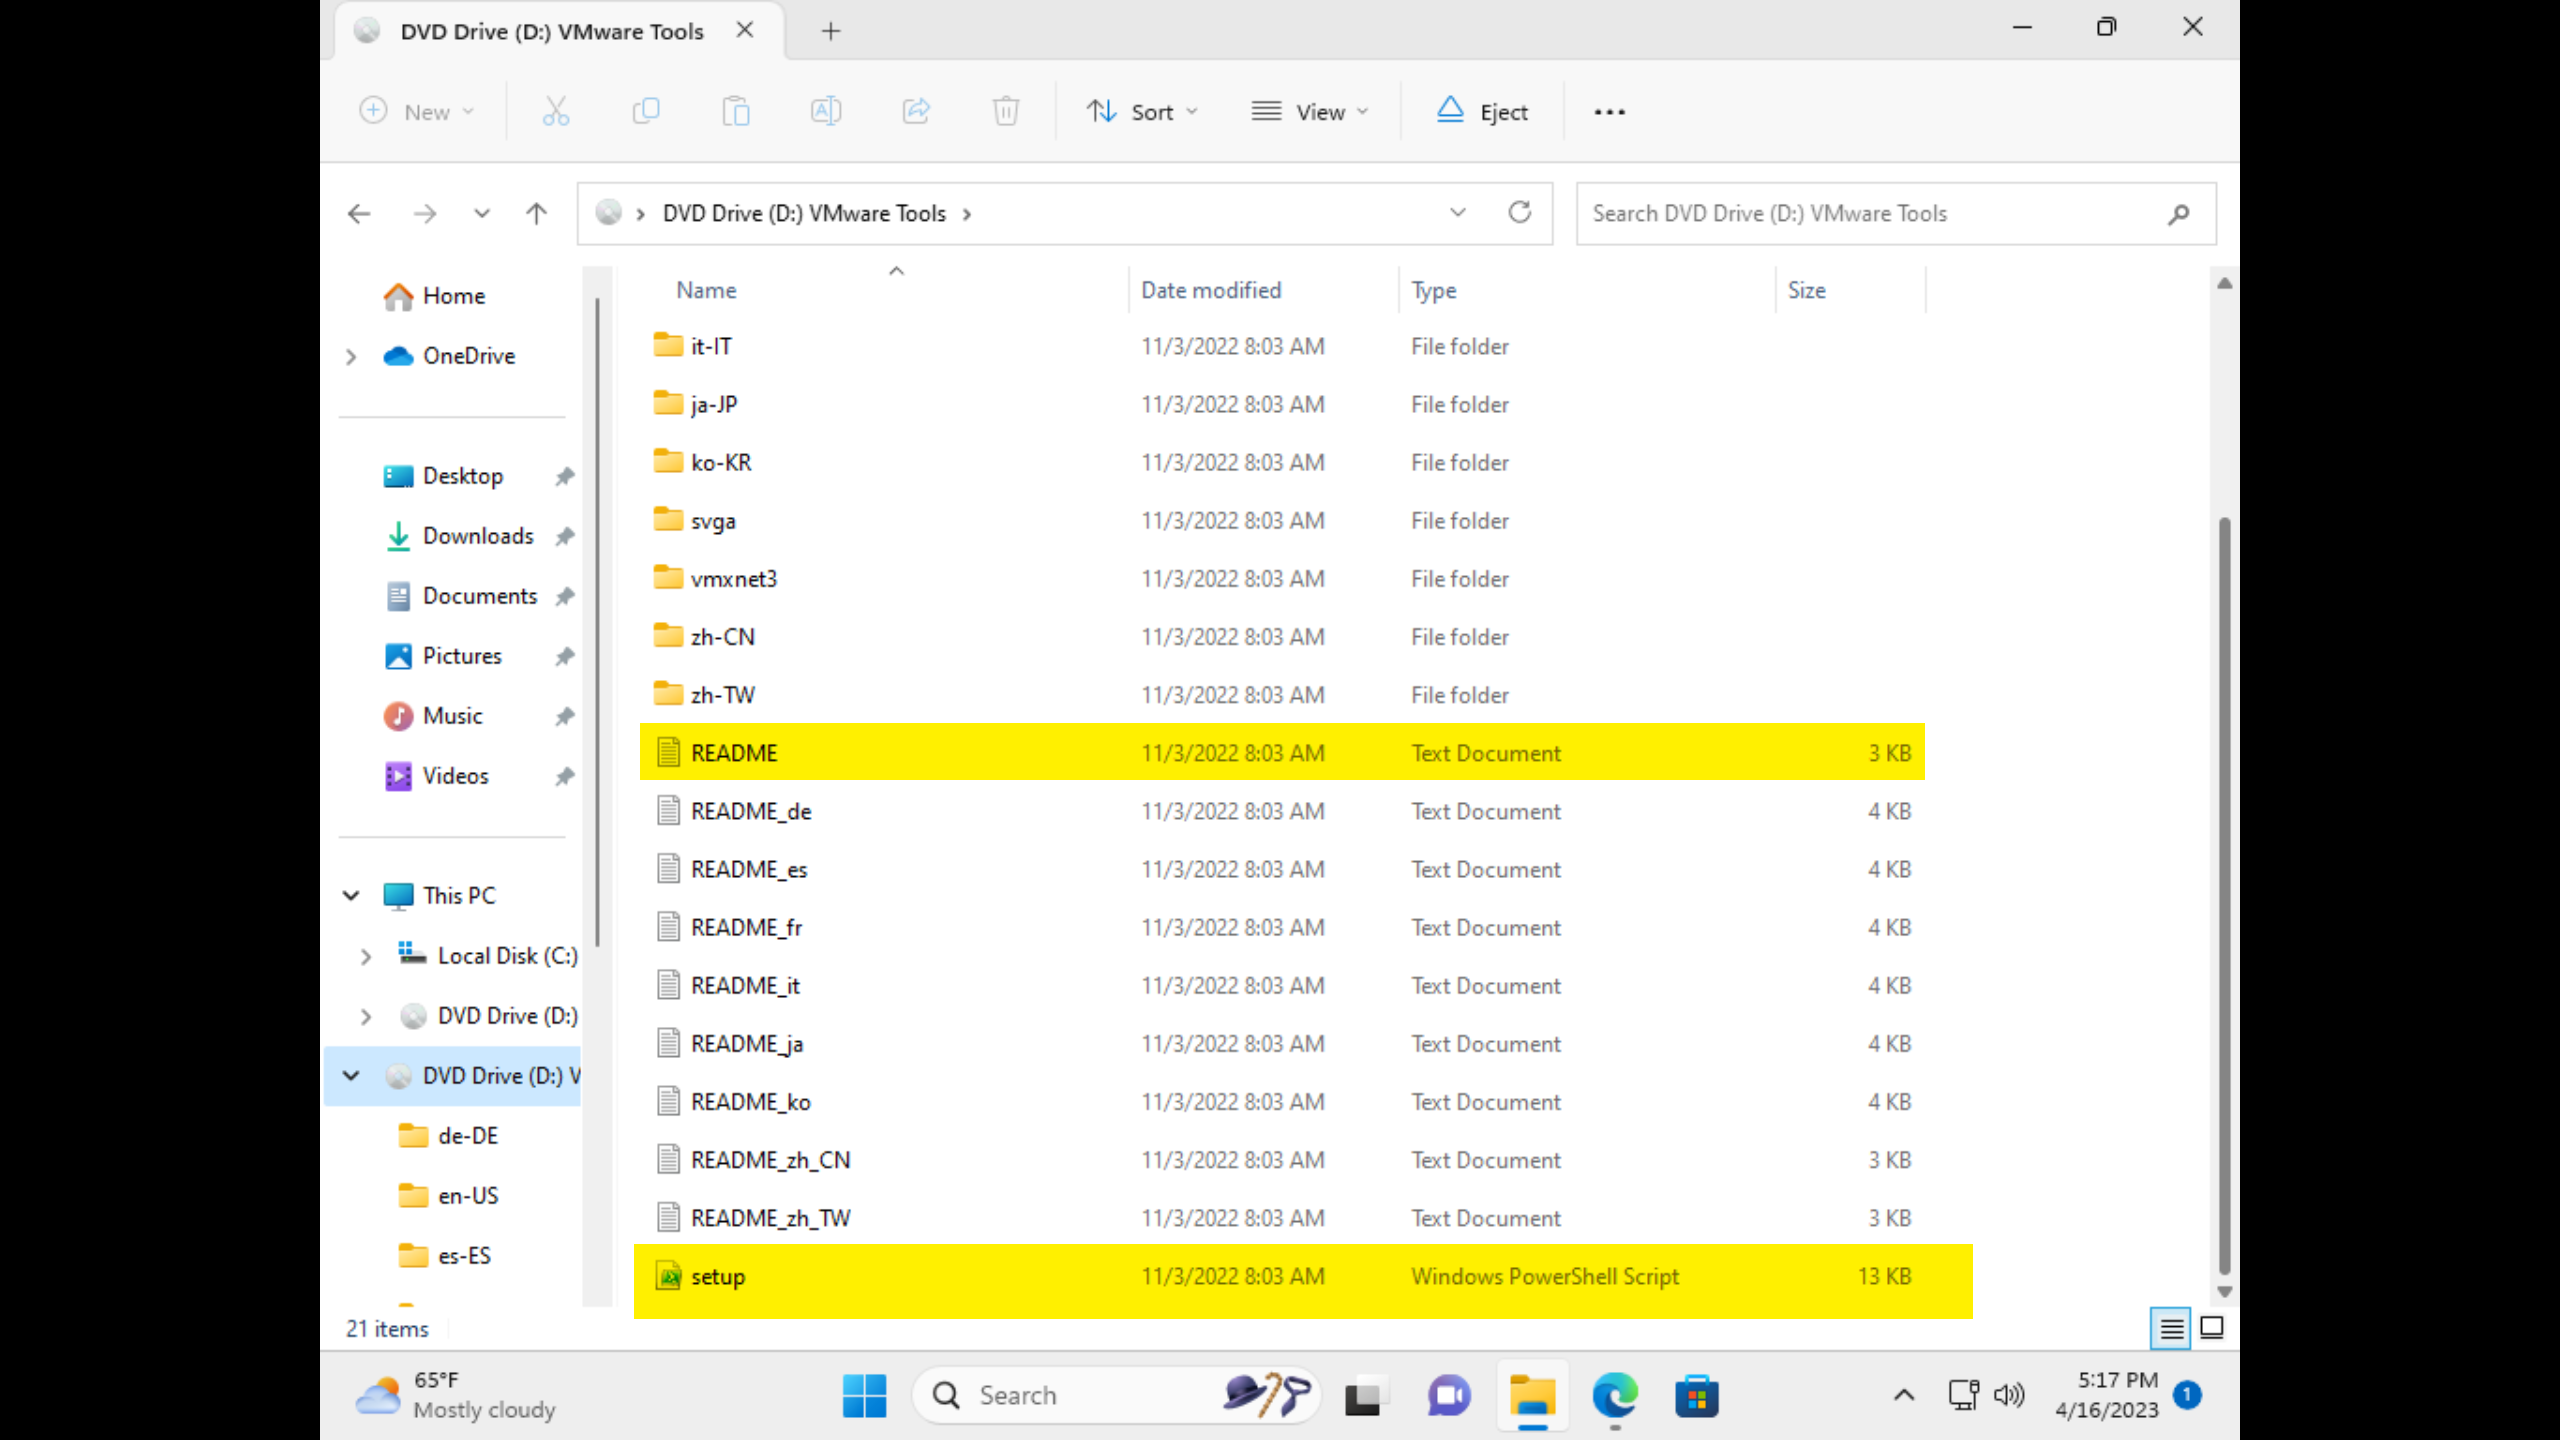Open the See more menu

(1608, 111)
